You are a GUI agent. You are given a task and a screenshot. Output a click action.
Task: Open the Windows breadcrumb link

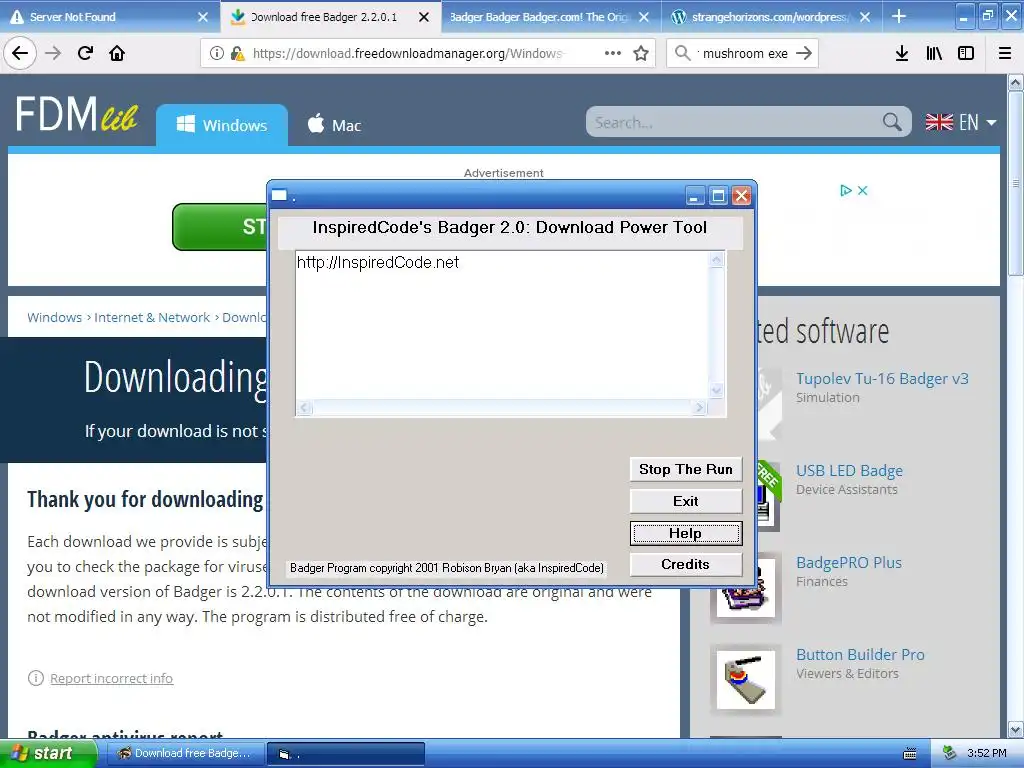[x=54, y=317]
